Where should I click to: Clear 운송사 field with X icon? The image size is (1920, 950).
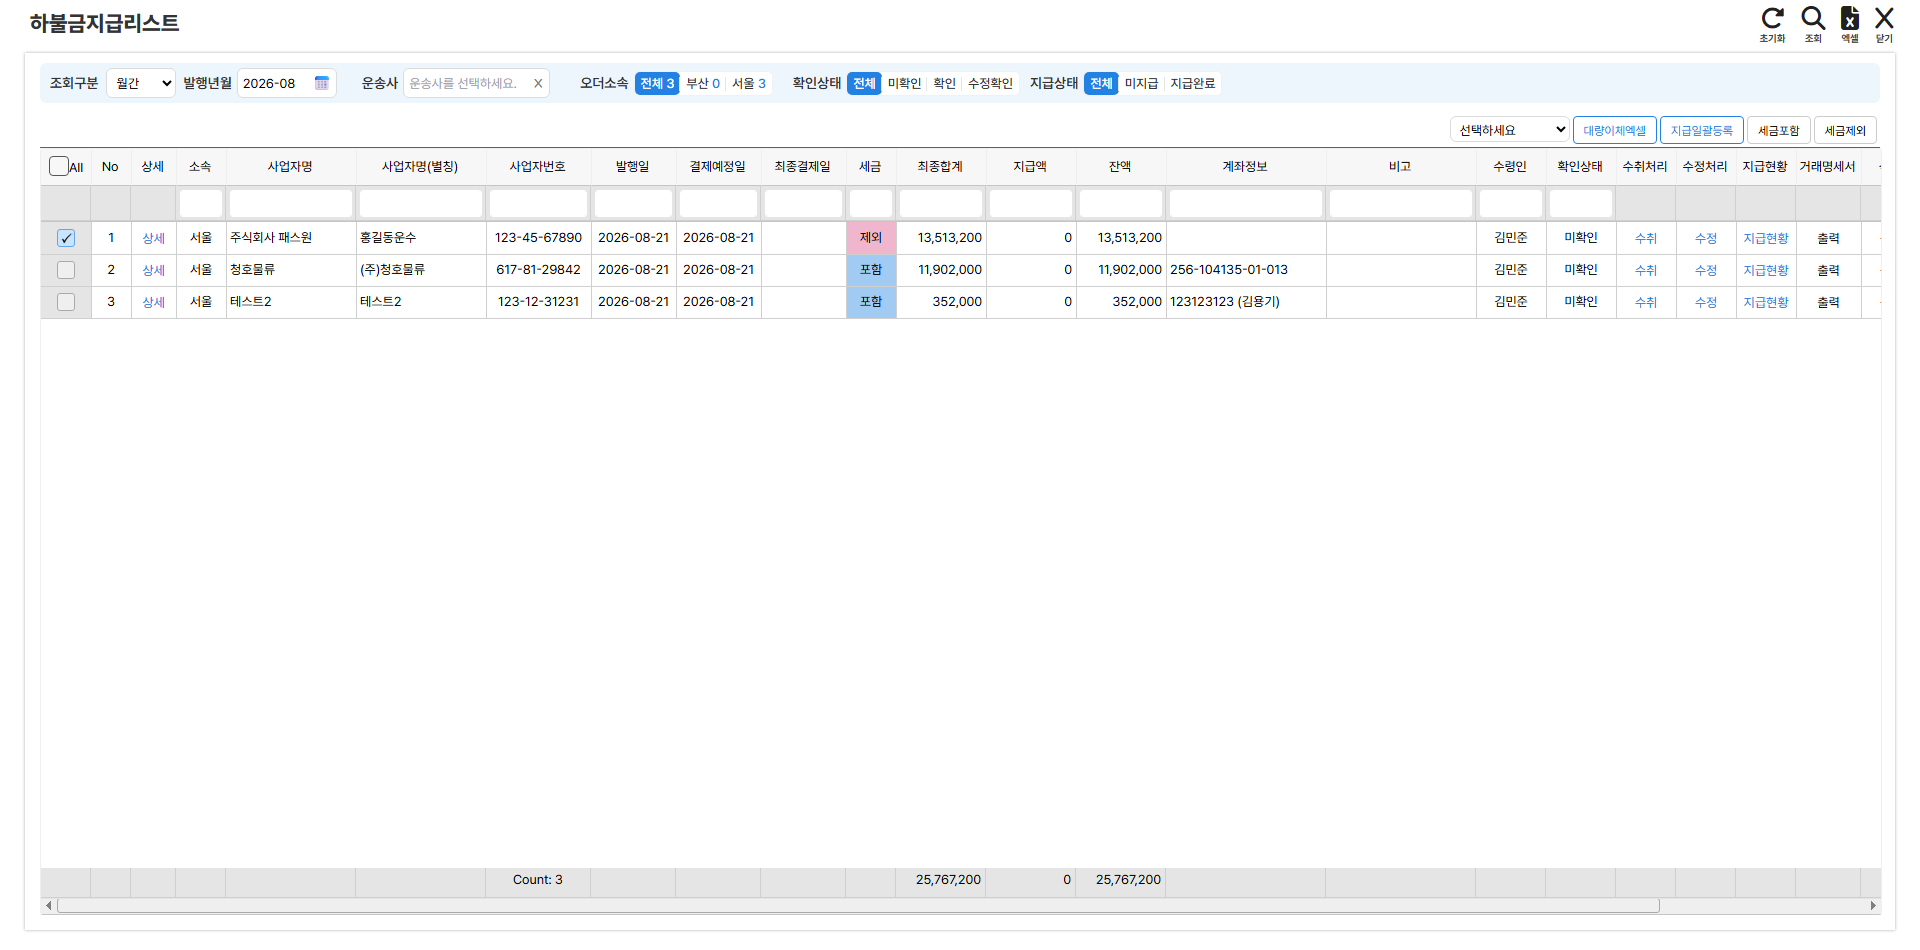(x=538, y=84)
